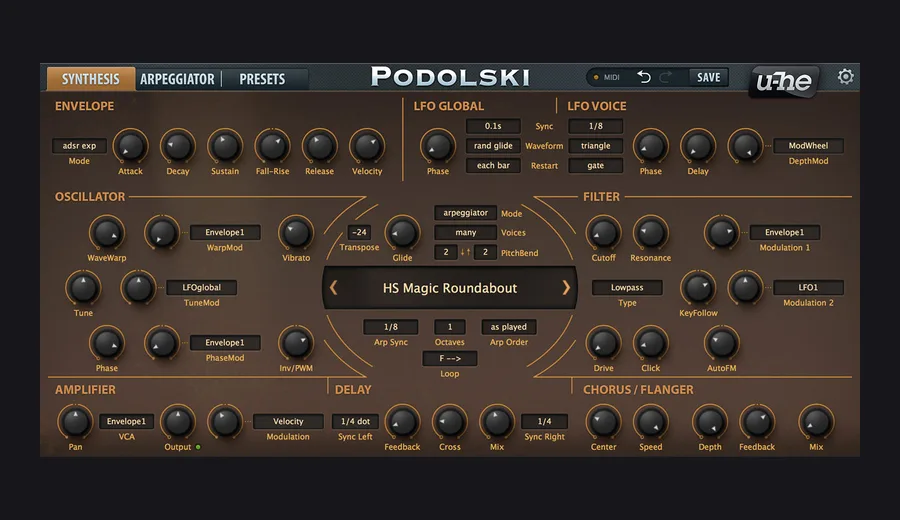
Task: Click the envelope Decay knob
Action: 178,146
